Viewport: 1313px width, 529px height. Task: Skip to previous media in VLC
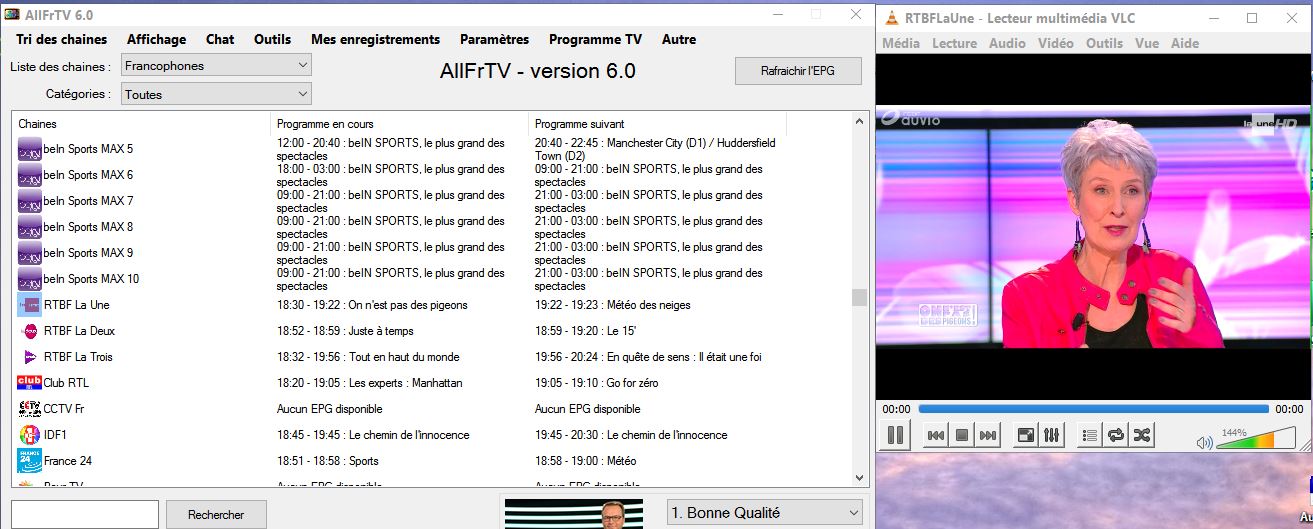point(936,436)
